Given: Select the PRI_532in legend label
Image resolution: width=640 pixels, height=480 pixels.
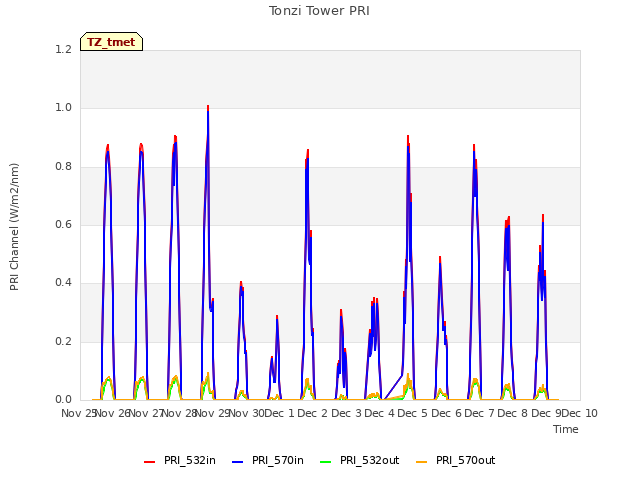Looking at the screenshot, I should tap(190, 460).
